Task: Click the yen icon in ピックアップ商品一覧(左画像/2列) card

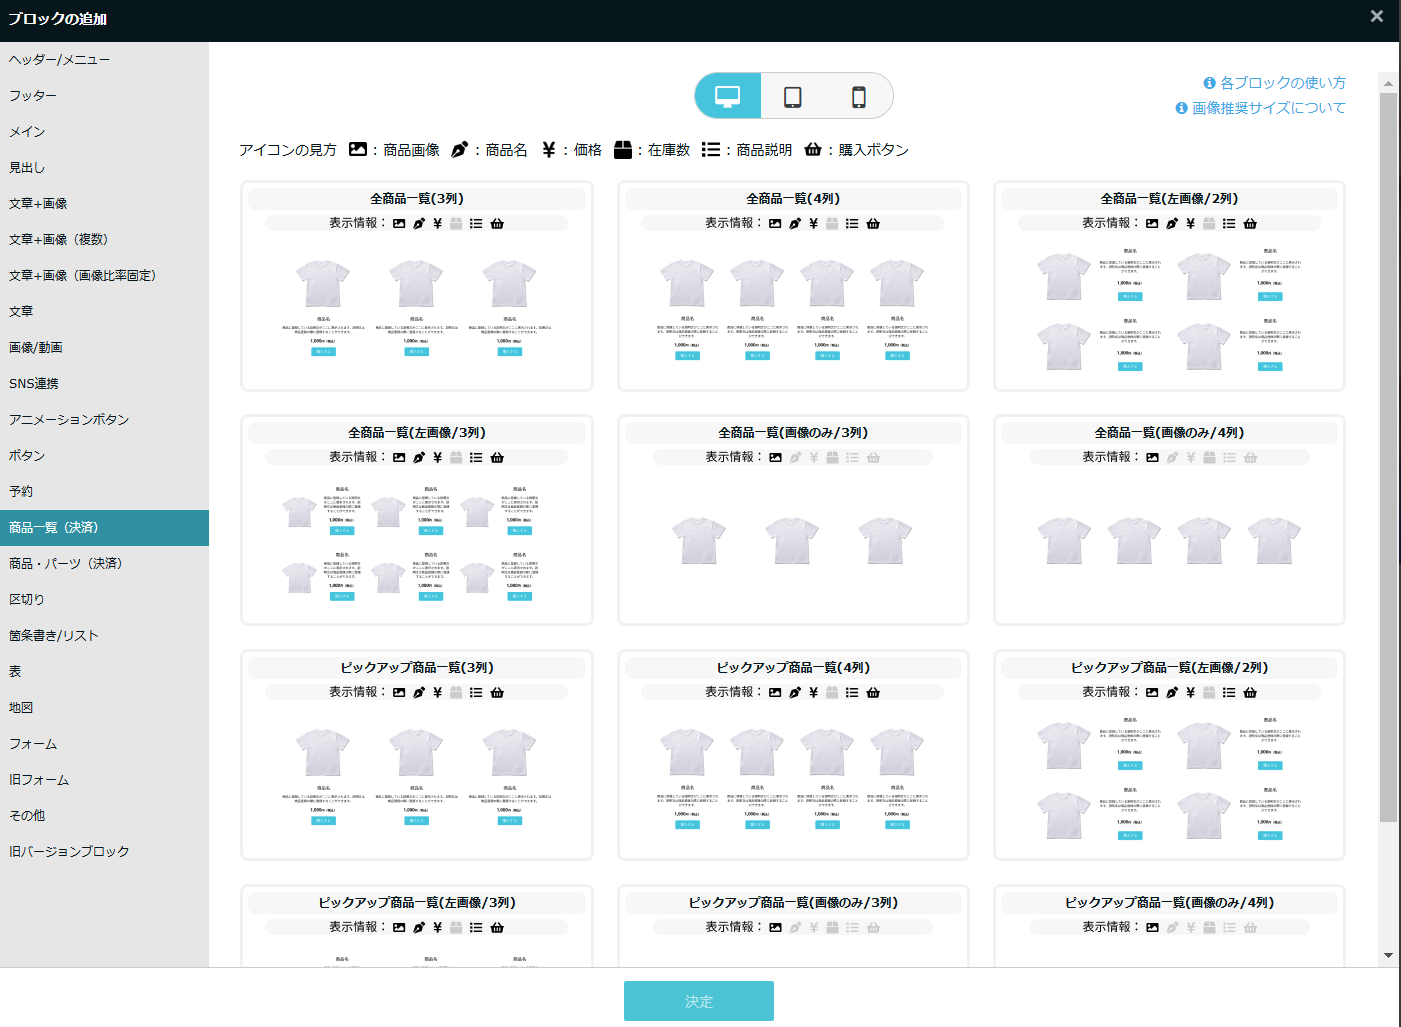Action: [x=1190, y=693]
